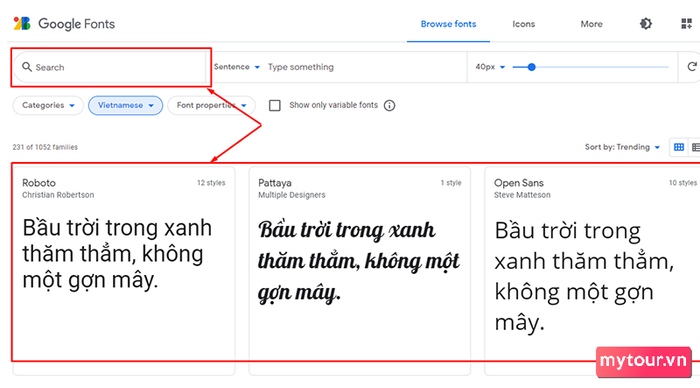Open variable fonts info icon
The height and width of the screenshot is (388, 700).
point(389,105)
